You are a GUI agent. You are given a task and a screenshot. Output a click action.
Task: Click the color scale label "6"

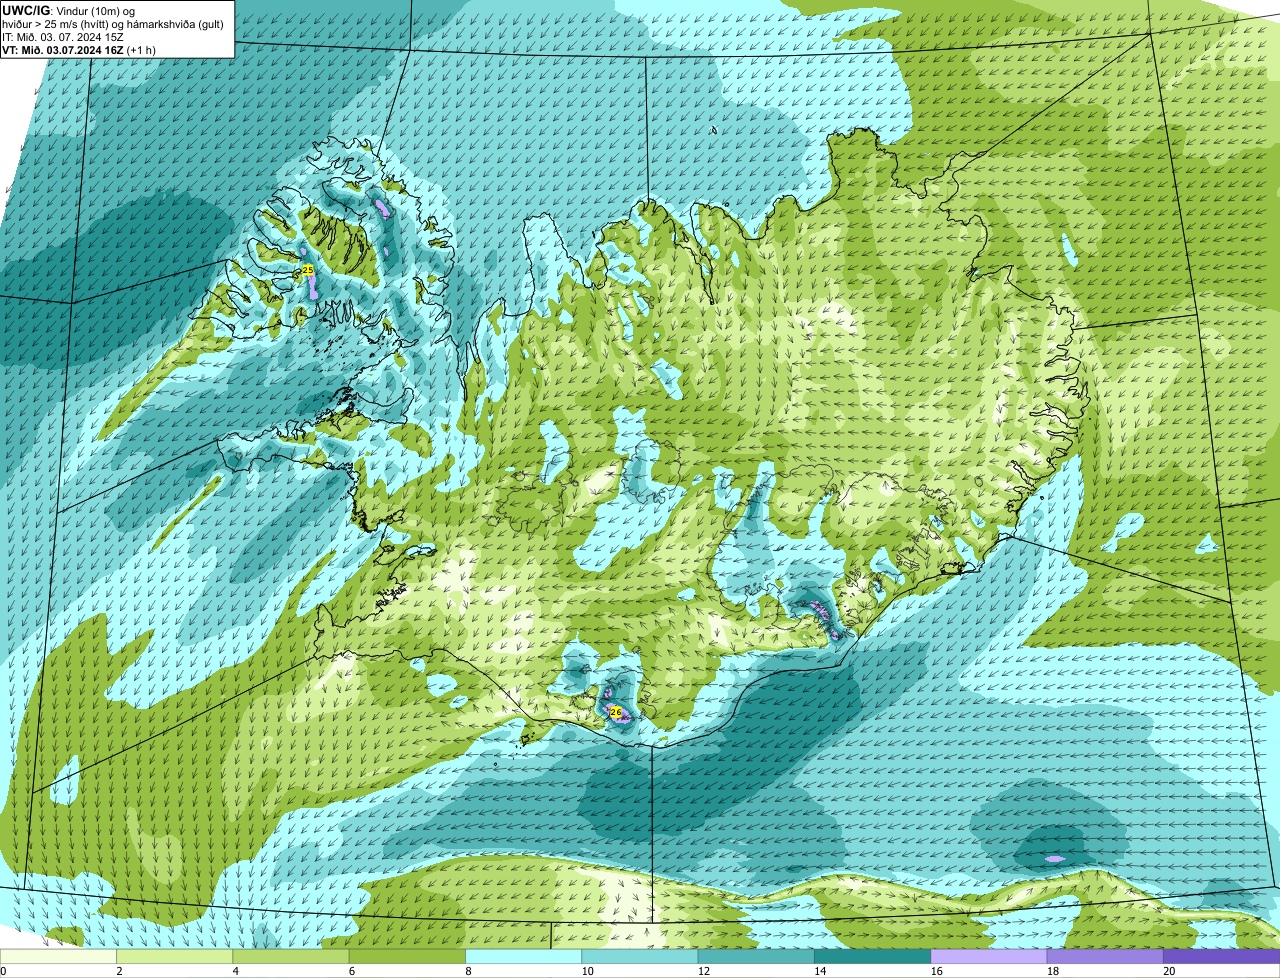point(351,971)
